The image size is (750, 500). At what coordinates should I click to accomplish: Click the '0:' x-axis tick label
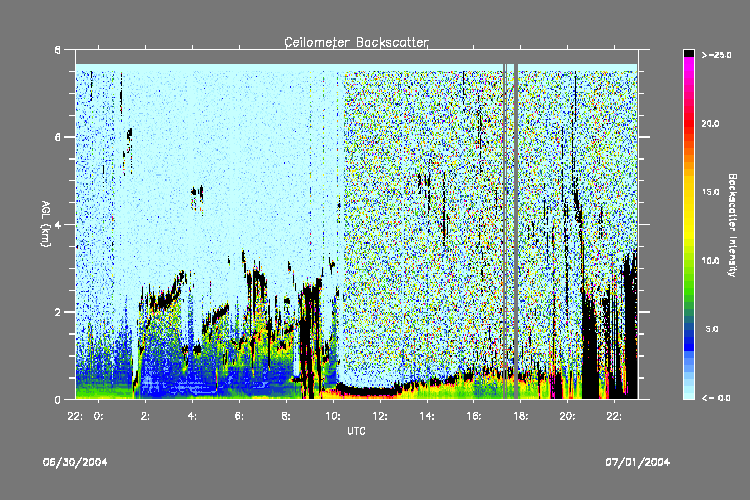[99, 416]
